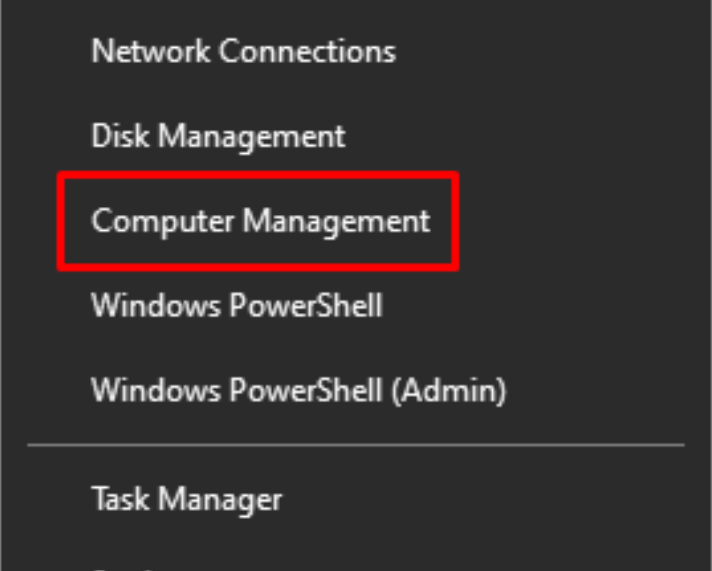Open the Disk Management tool
This screenshot has width=712, height=571.
pos(218,136)
